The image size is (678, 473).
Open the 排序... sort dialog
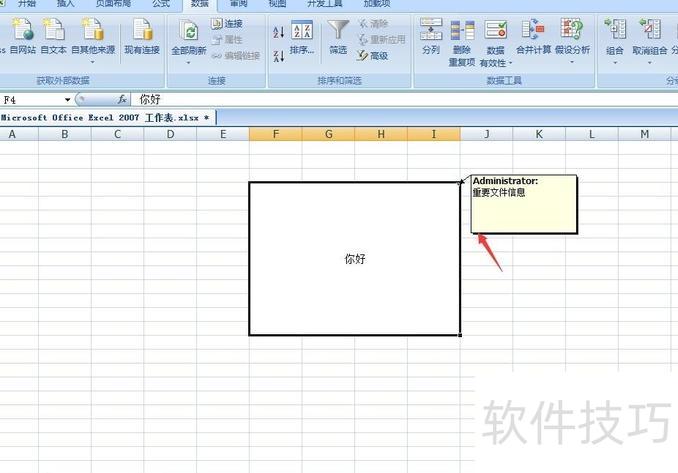[302, 38]
